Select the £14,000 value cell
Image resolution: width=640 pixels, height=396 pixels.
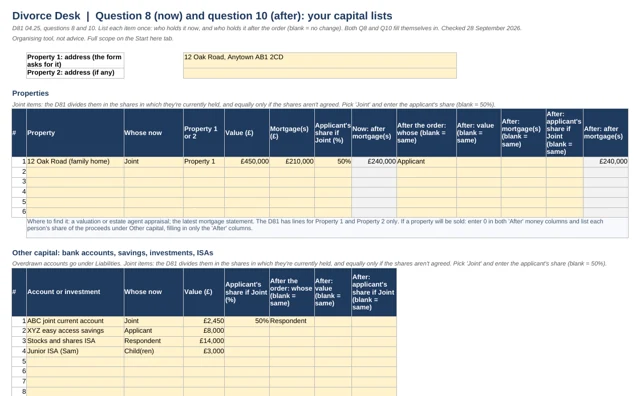point(204,341)
